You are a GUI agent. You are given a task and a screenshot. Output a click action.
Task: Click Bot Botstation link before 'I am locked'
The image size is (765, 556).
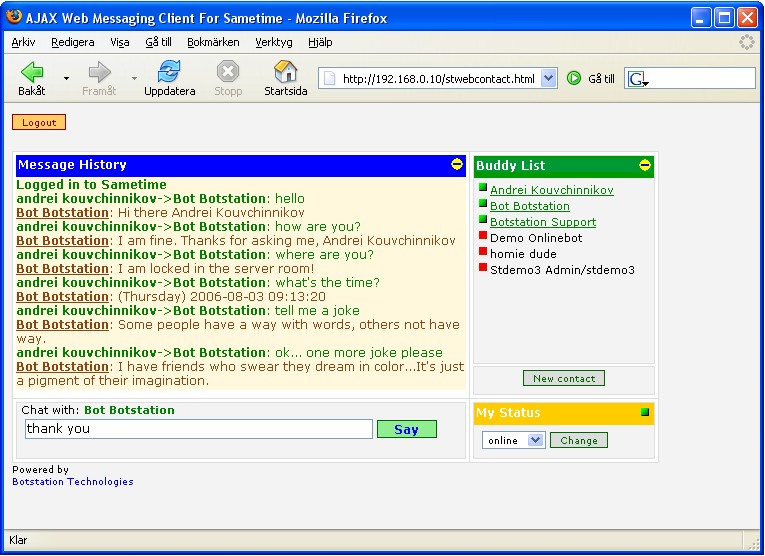62,269
